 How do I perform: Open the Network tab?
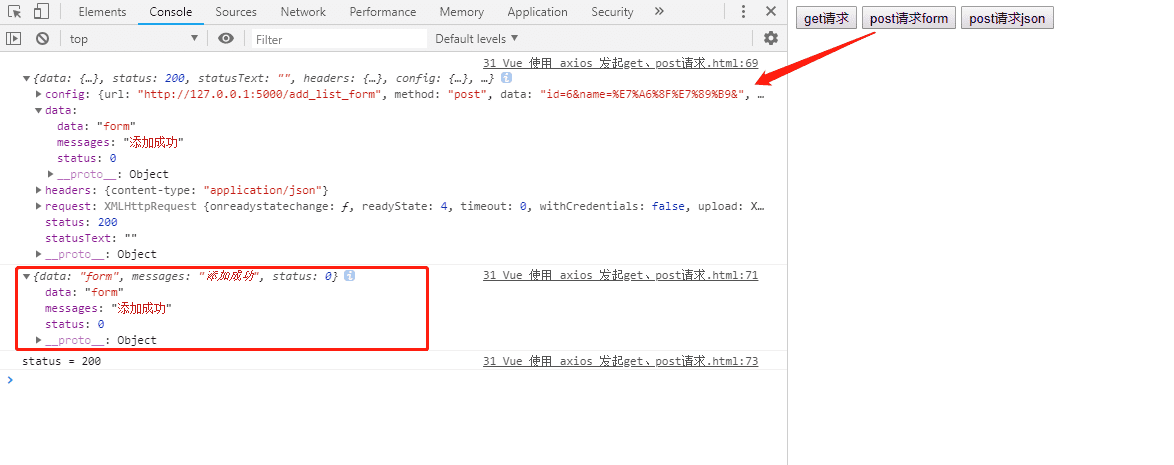[303, 12]
